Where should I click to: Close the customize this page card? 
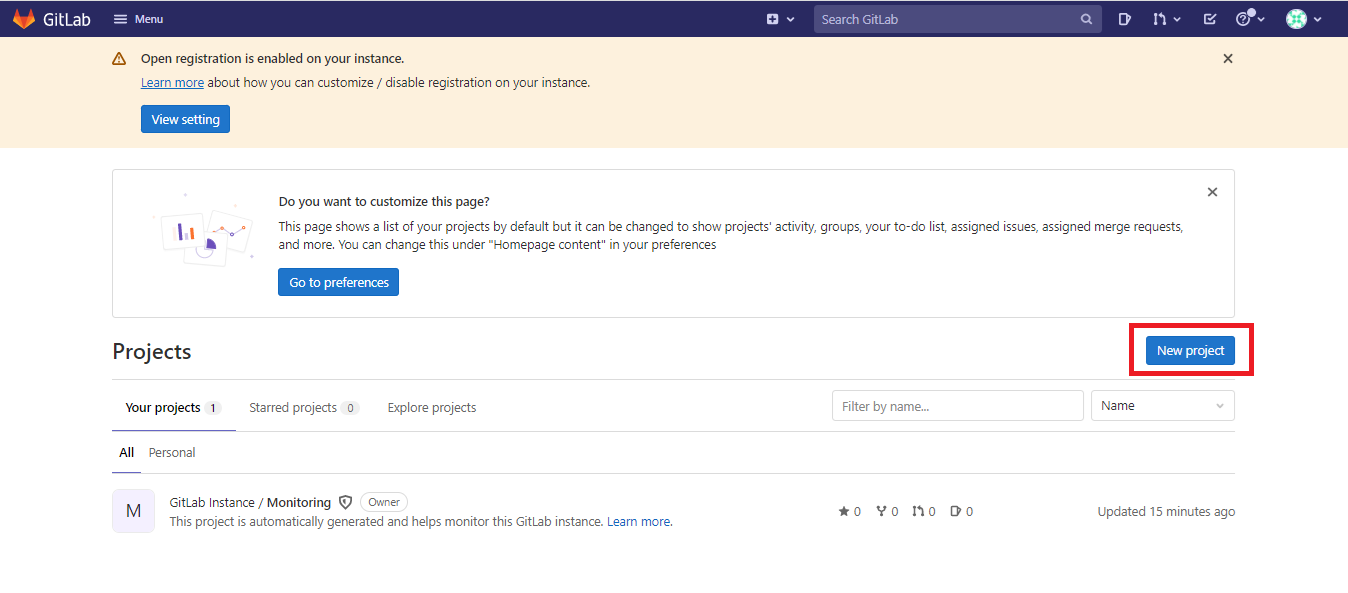coord(1212,192)
